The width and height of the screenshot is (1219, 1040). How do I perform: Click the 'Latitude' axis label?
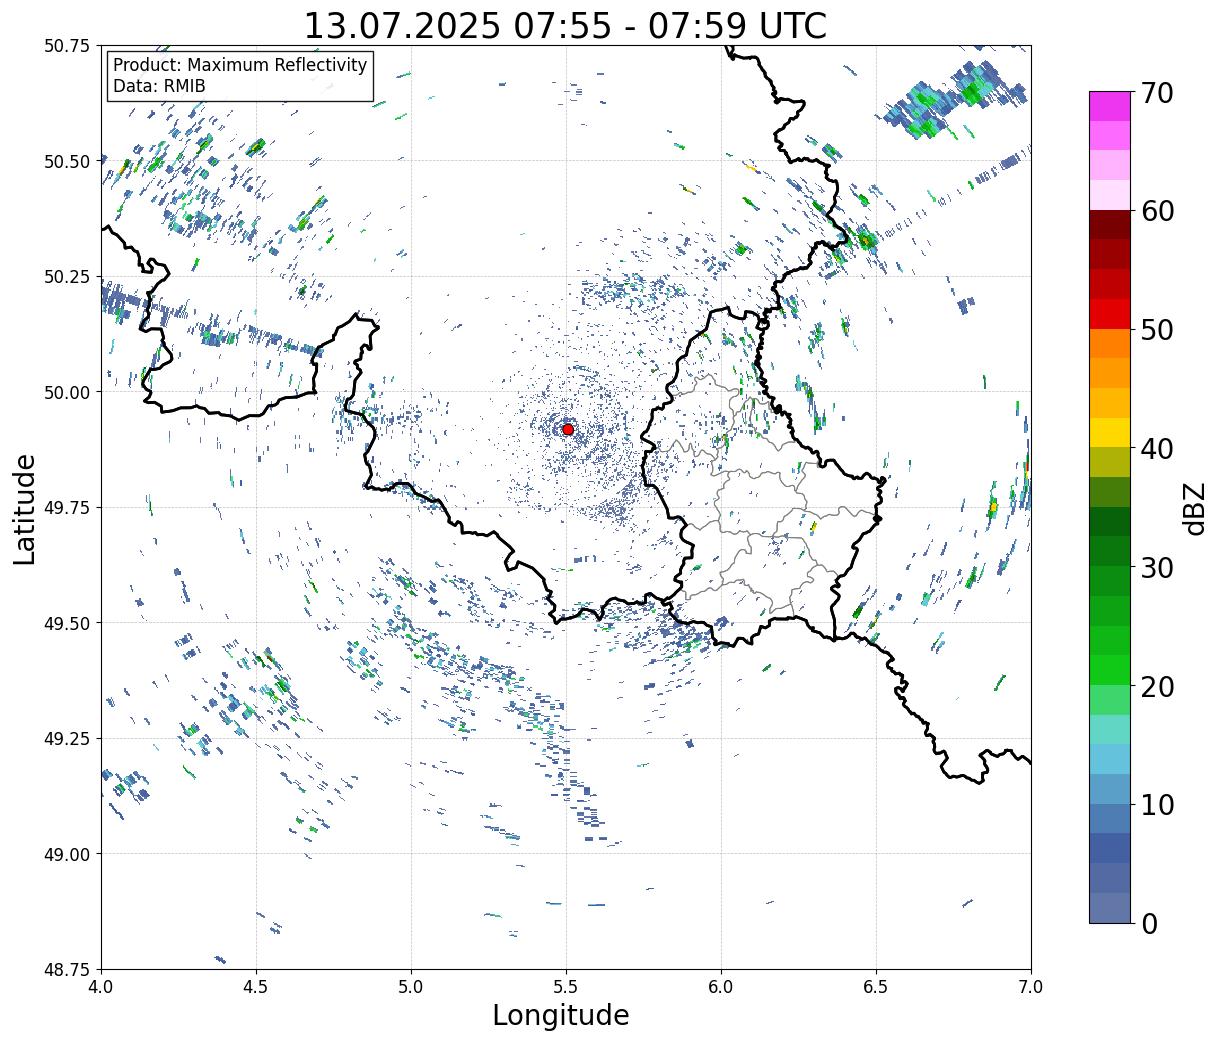click(x=25, y=509)
